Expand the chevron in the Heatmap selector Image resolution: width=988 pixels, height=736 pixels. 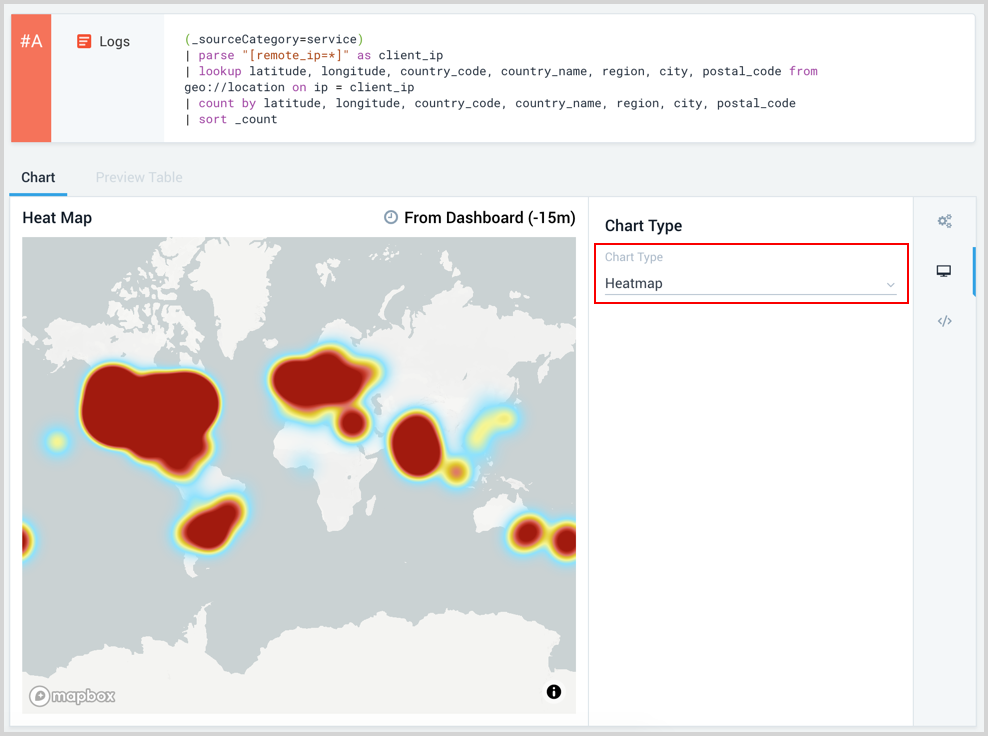point(890,284)
